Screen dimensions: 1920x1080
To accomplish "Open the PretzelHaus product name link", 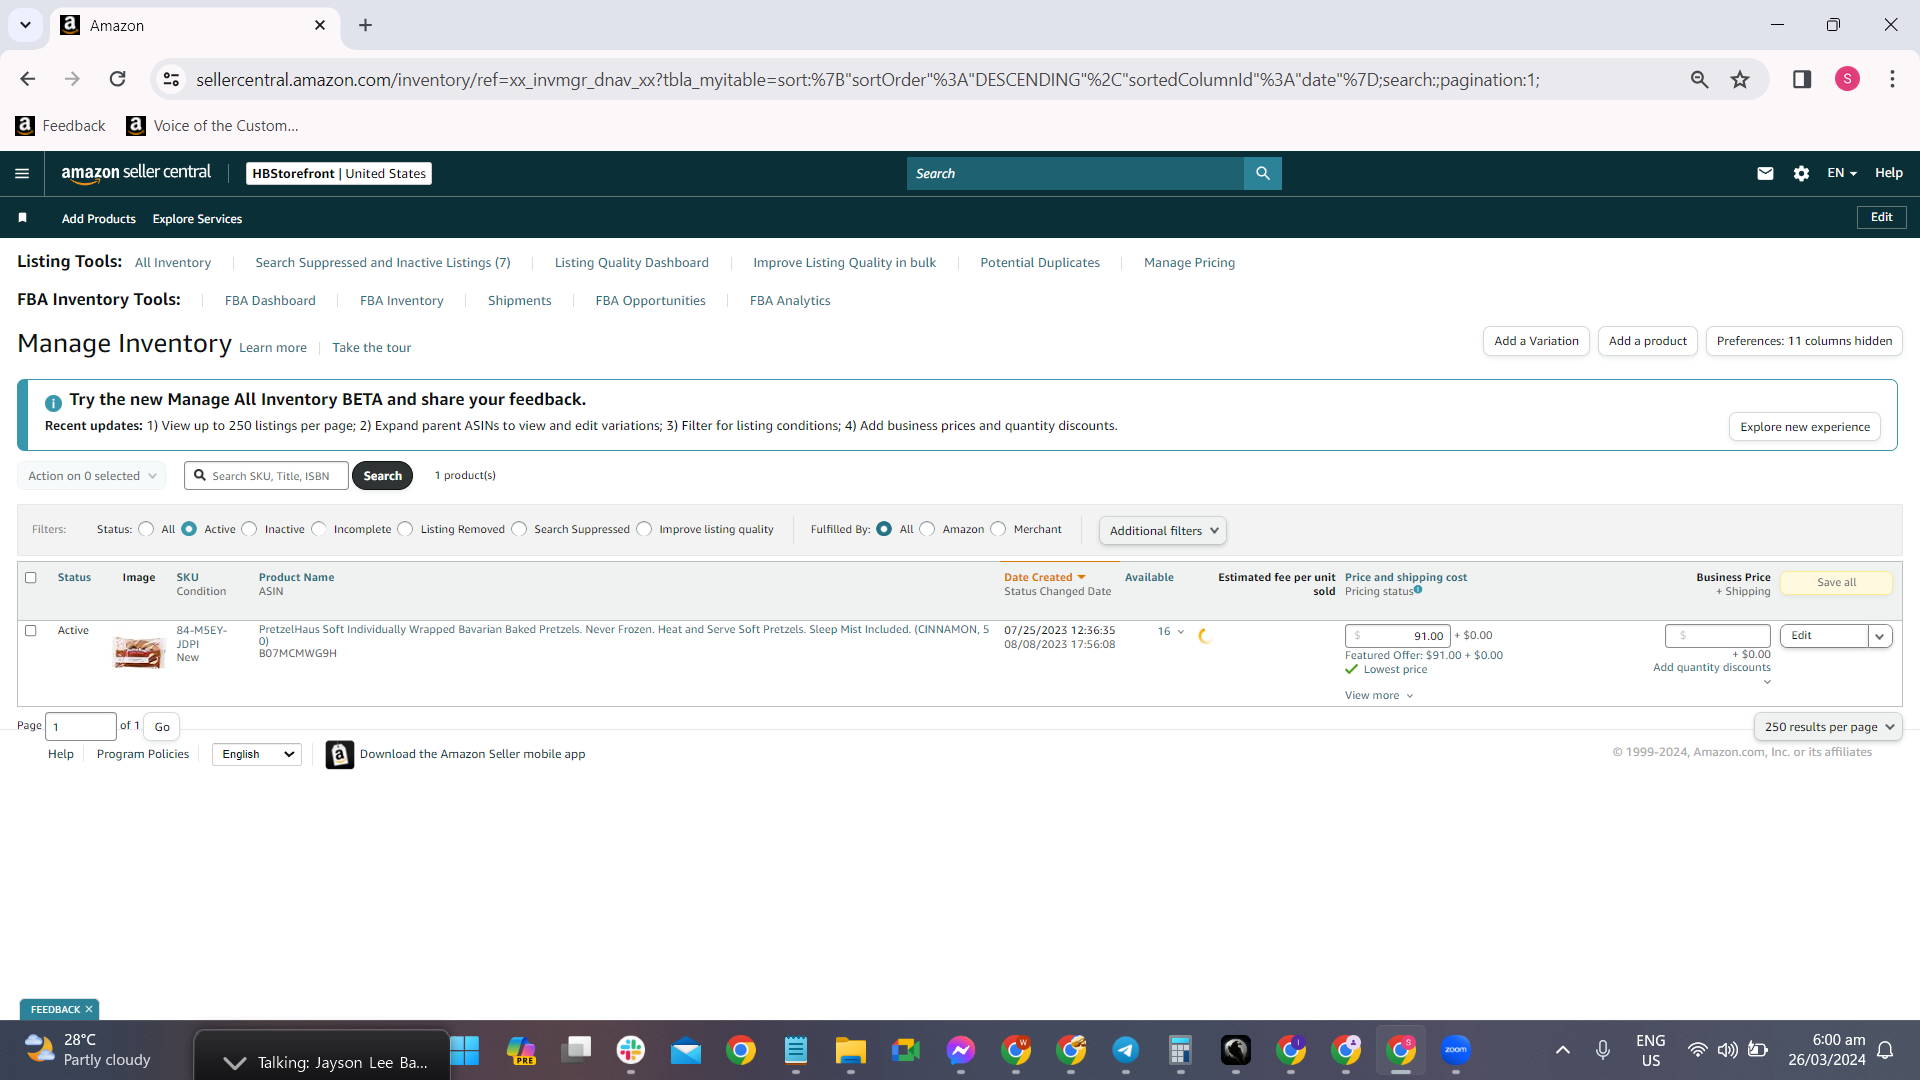I will coord(624,635).
